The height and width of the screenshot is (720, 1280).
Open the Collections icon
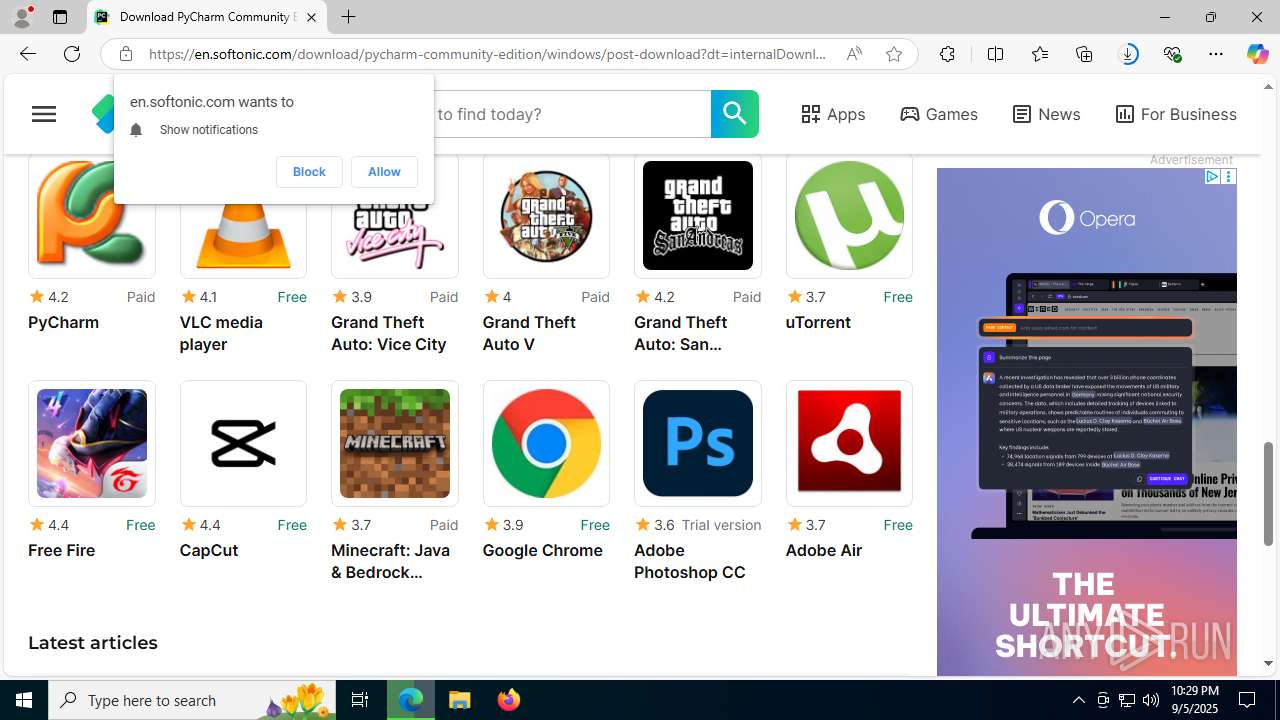[x=1084, y=54]
